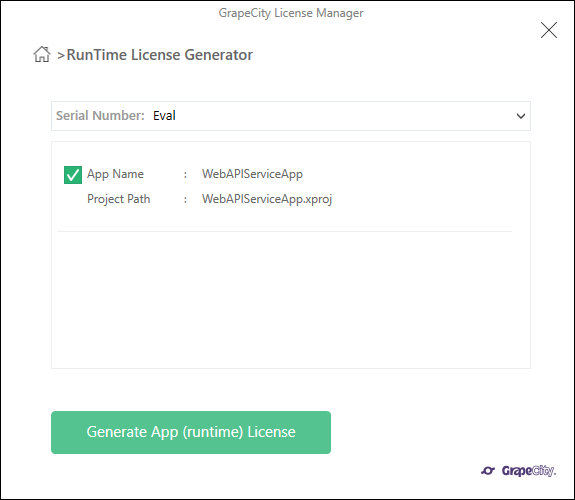Image resolution: width=575 pixels, height=500 pixels.
Task: Select the Eval value in the Serial Number box
Action: [164, 116]
